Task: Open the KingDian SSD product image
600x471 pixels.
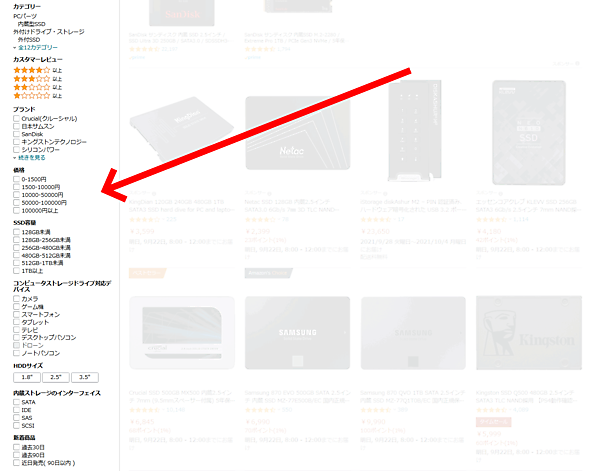Action: pyautogui.click(x=182, y=130)
